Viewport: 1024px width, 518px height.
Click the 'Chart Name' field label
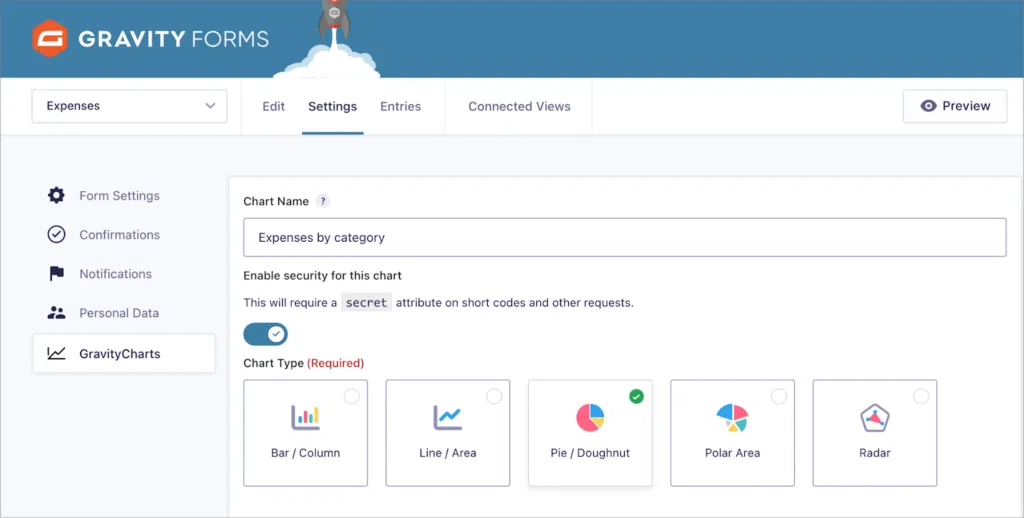click(276, 201)
